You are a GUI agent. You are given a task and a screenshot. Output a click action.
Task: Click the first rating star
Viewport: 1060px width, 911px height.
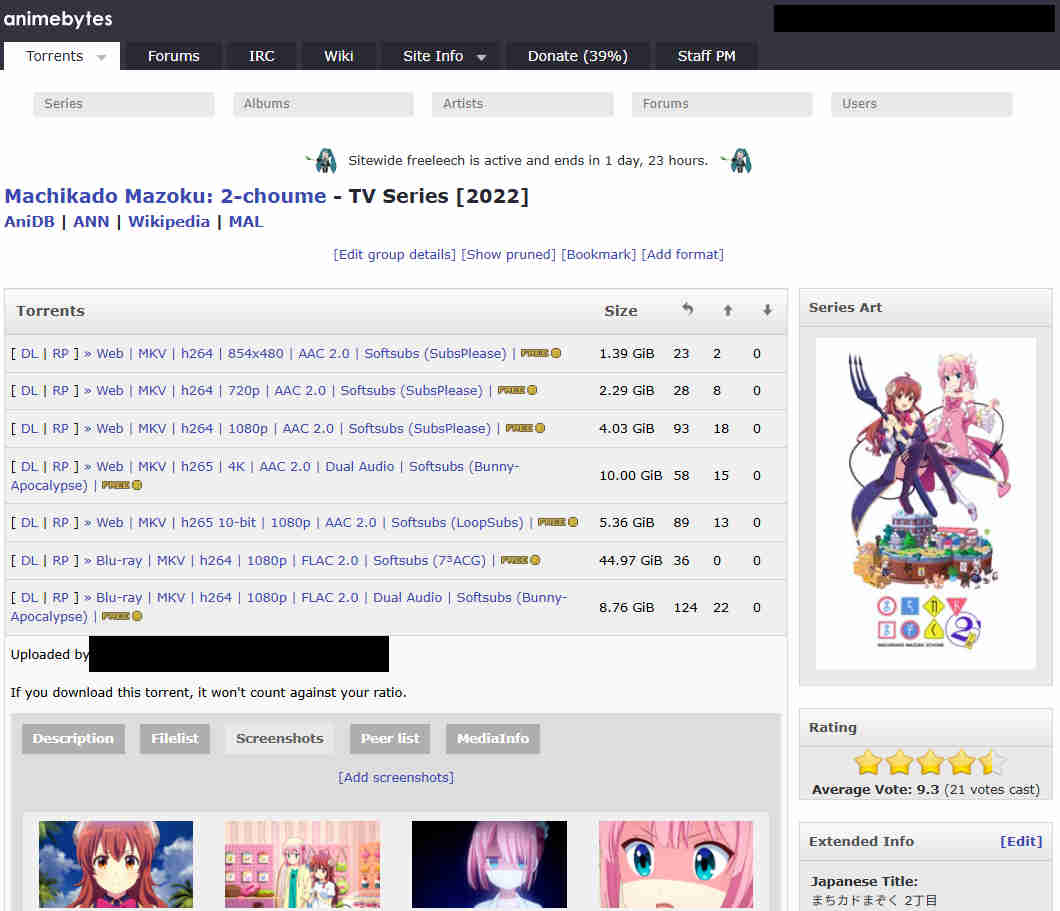tap(867, 762)
